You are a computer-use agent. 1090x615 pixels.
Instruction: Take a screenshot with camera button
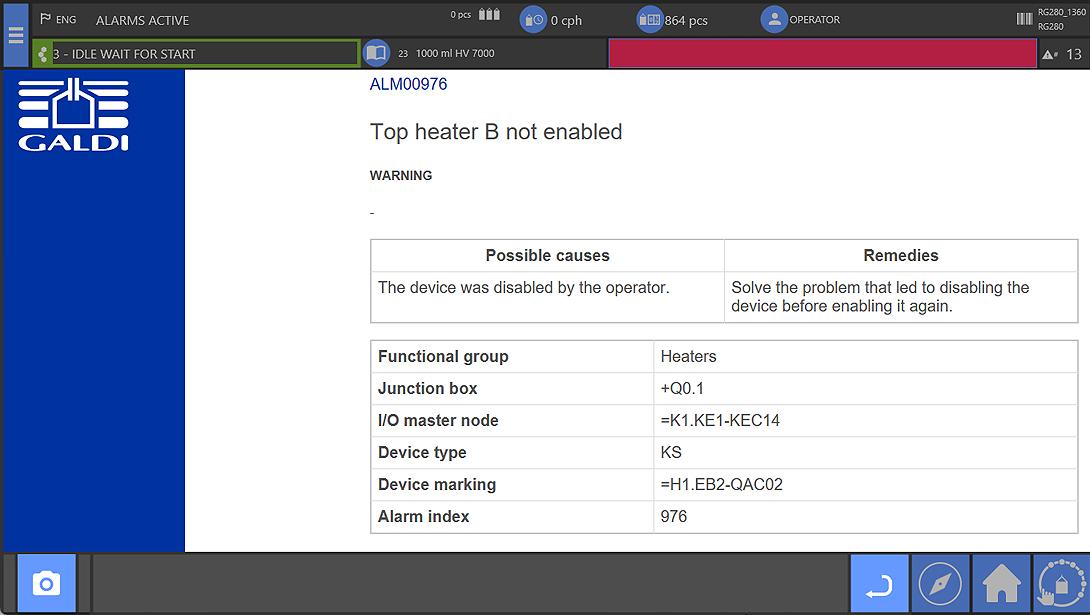coord(46,583)
